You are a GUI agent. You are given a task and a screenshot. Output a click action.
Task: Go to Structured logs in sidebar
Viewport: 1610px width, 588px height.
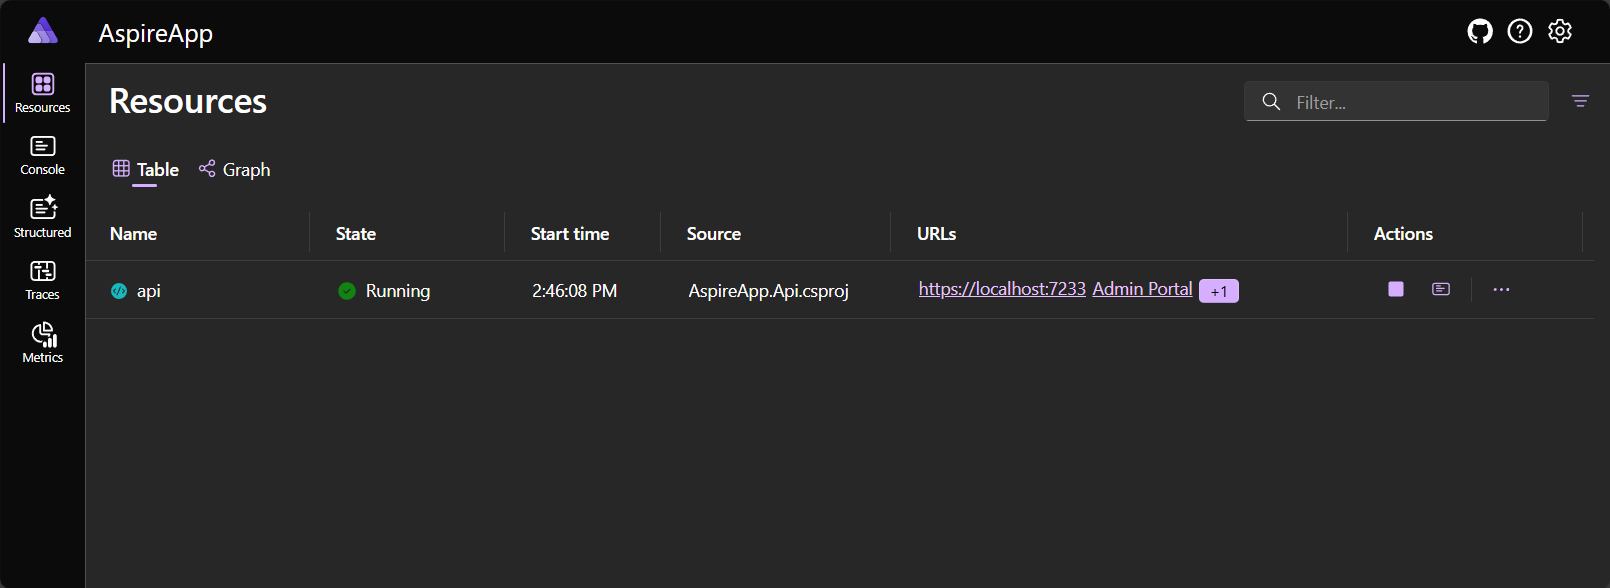pos(43,218)
